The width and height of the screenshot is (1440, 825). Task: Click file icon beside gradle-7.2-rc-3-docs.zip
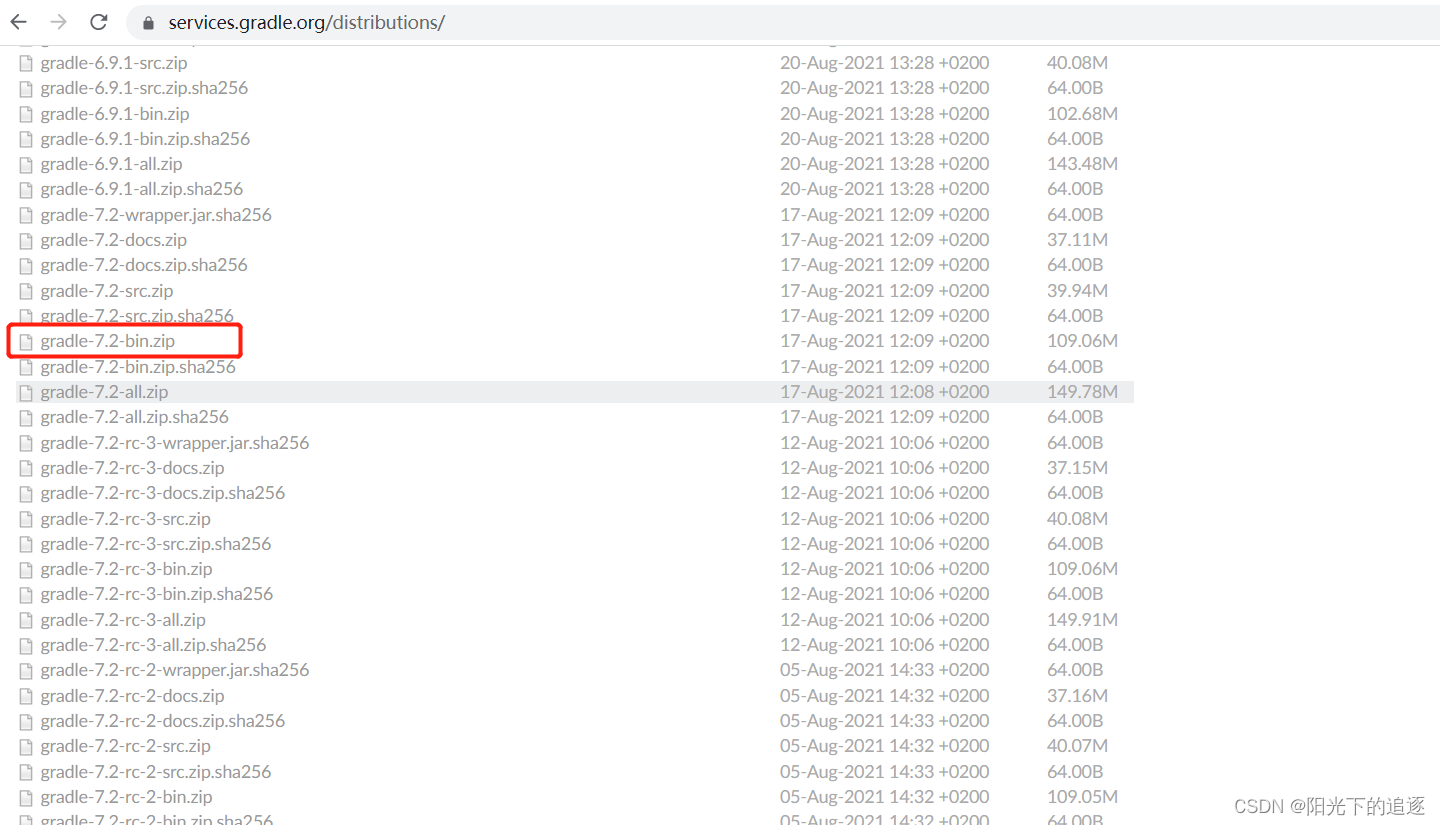click(x=26, y=468)
